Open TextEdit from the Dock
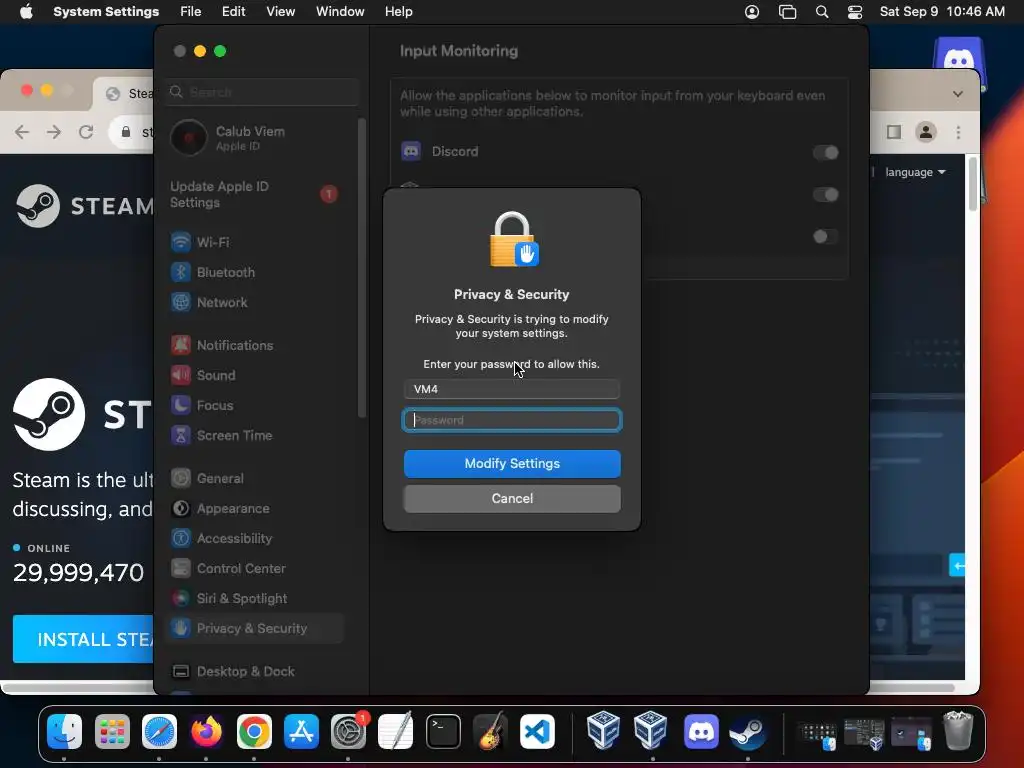1024x768 pixels. [396, 731]
